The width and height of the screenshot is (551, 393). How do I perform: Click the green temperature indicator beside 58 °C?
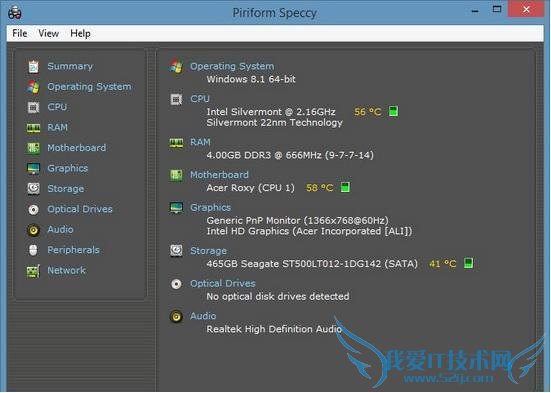345,187
